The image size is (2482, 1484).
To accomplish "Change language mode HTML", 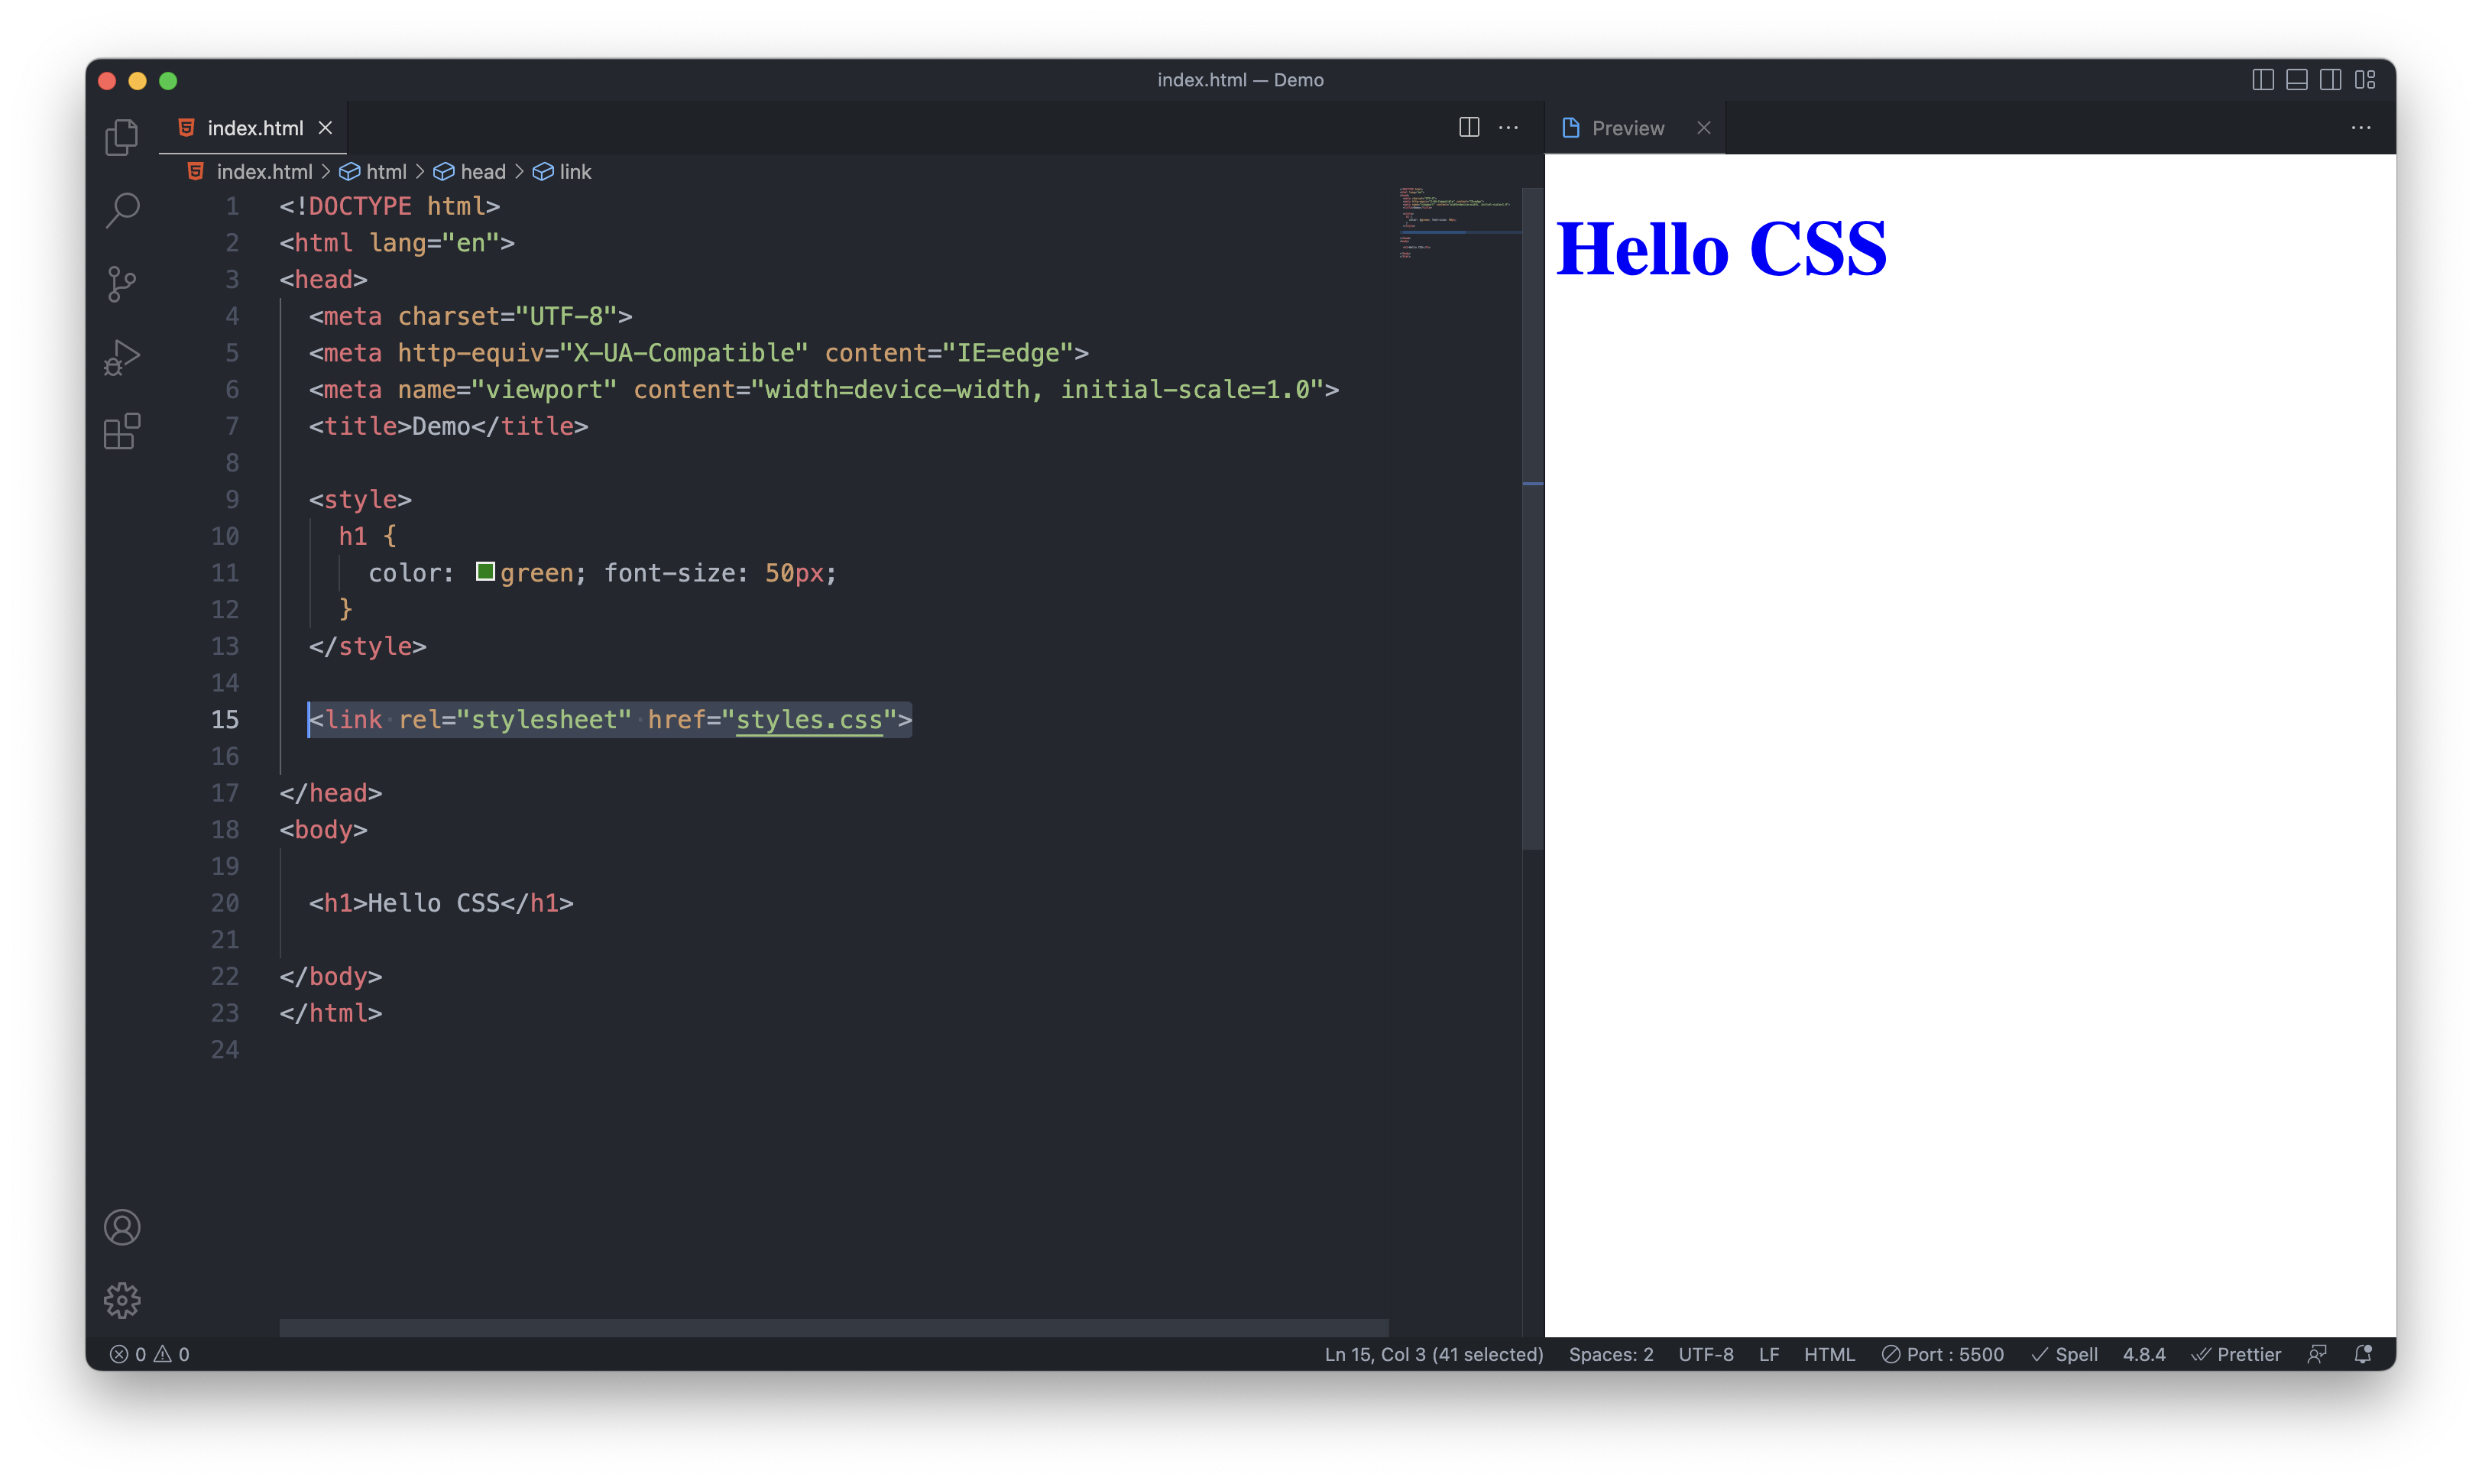I will tap(1829, 1354).
